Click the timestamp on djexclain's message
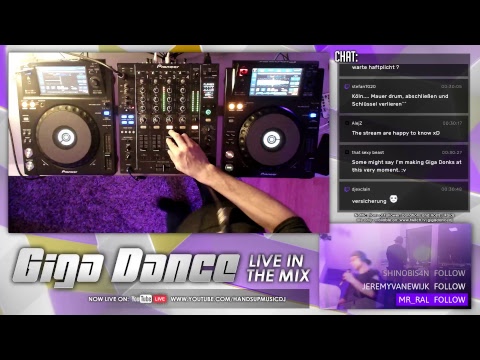This screenshot has height=360, width=480. pos(452,189)
